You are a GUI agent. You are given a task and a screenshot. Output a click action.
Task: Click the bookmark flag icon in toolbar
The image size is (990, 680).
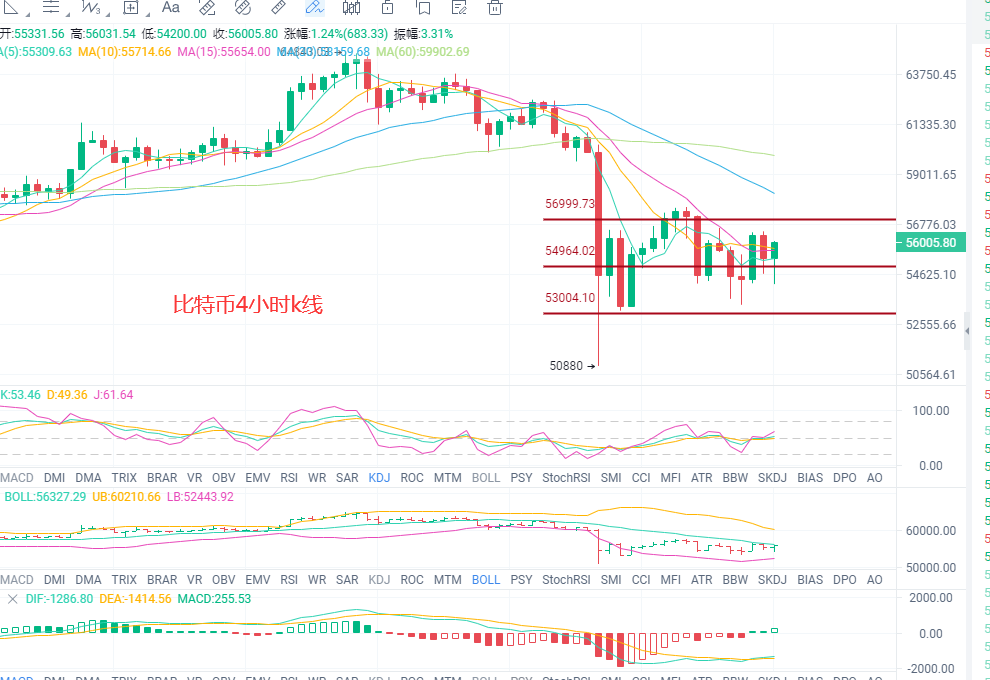tap(423, 8)
